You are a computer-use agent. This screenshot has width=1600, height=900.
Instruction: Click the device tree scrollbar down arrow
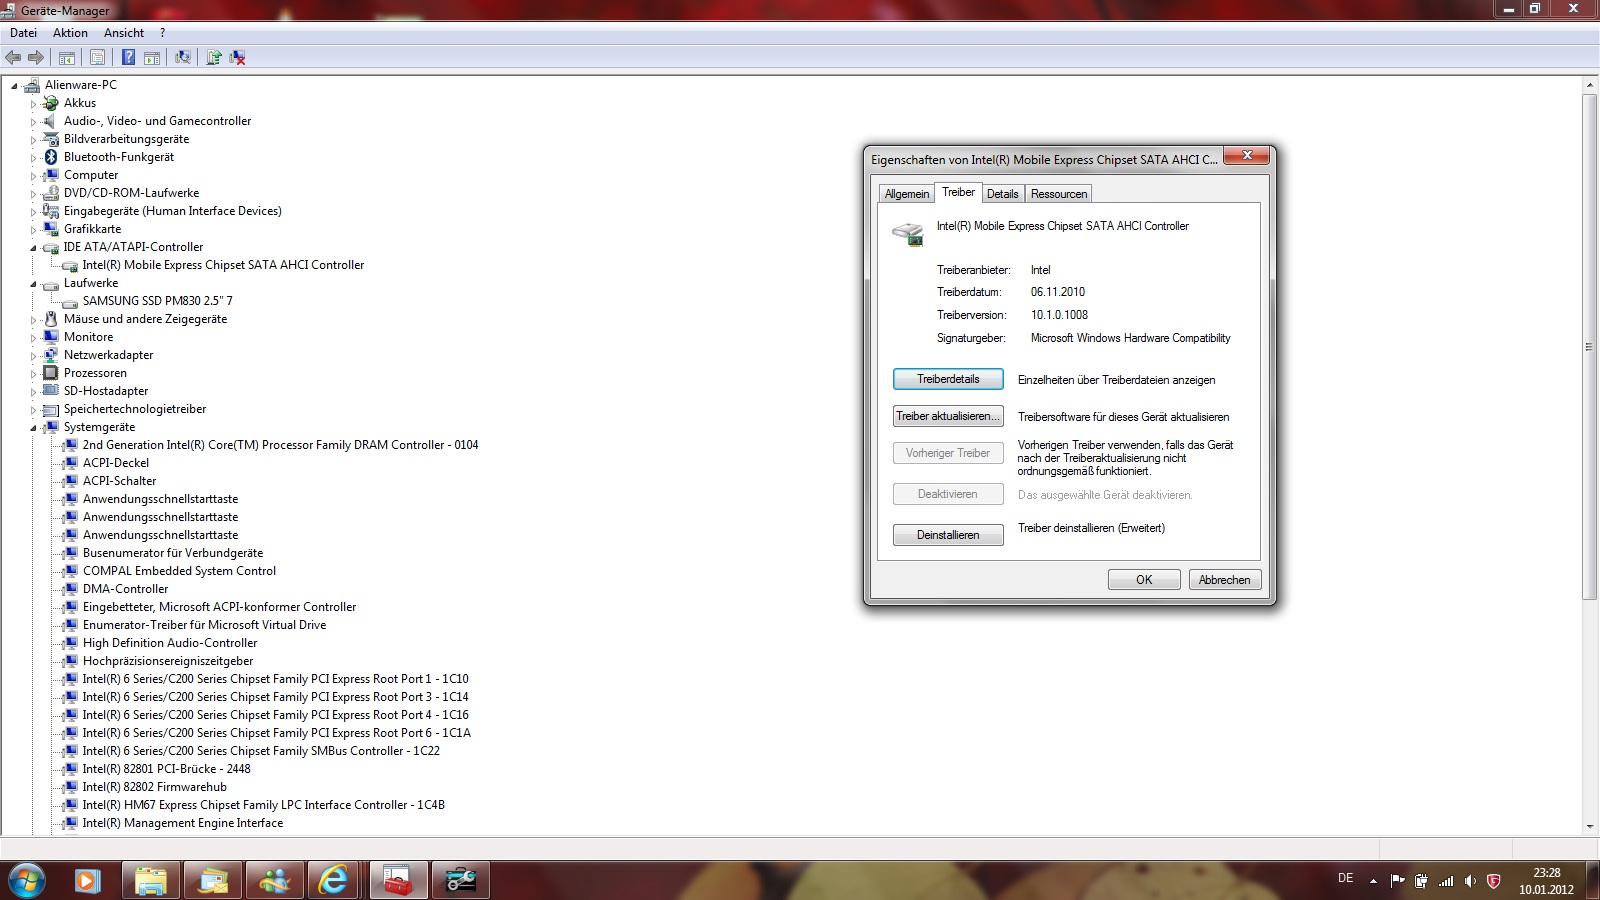[x=1589, y=827]
